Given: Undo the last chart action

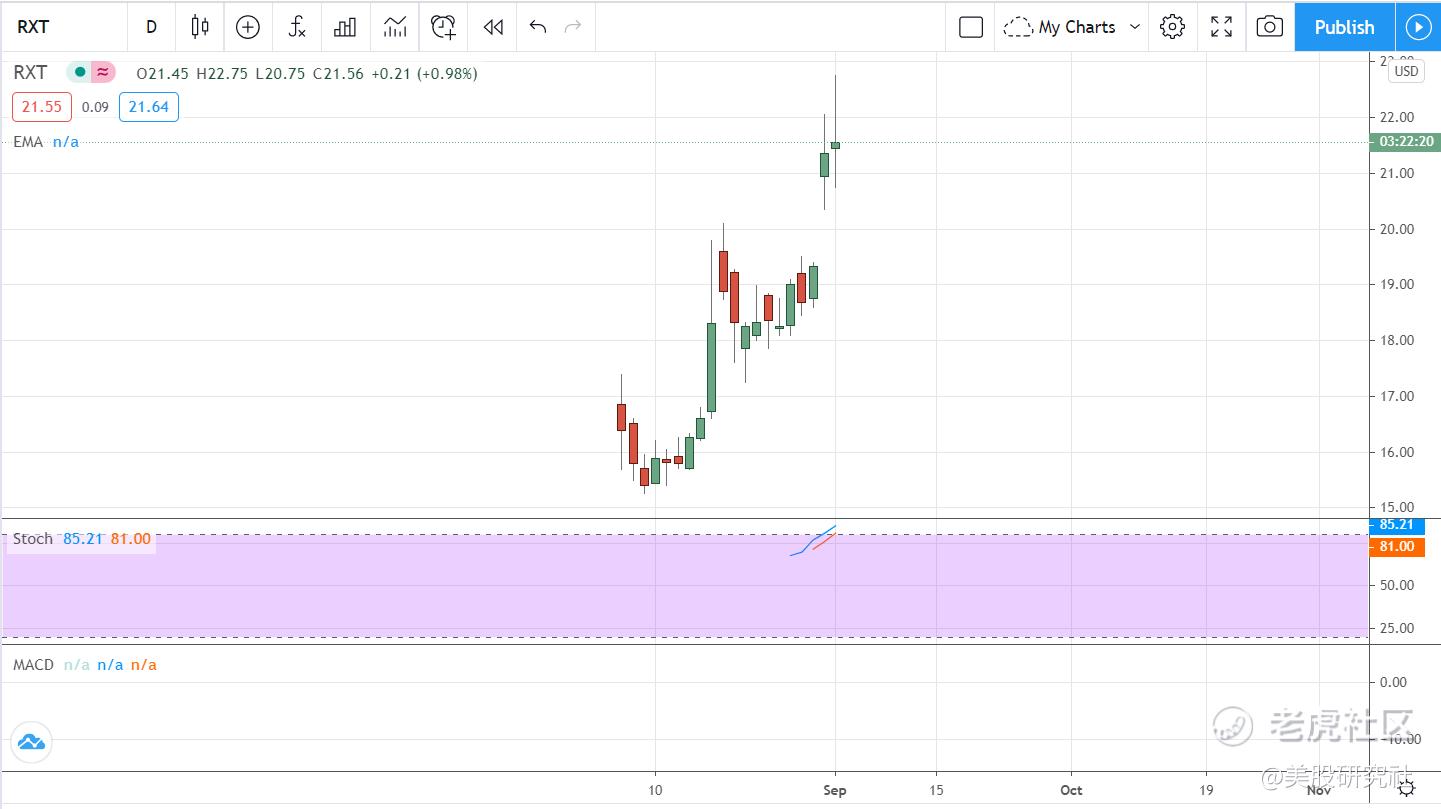Looking at the screenshot, I should tap(538, 27).
